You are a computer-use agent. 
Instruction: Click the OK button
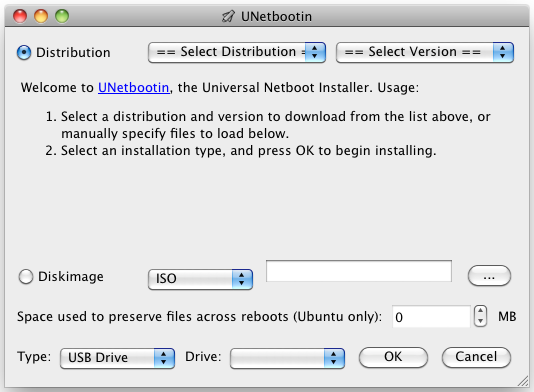pos(393,357)
